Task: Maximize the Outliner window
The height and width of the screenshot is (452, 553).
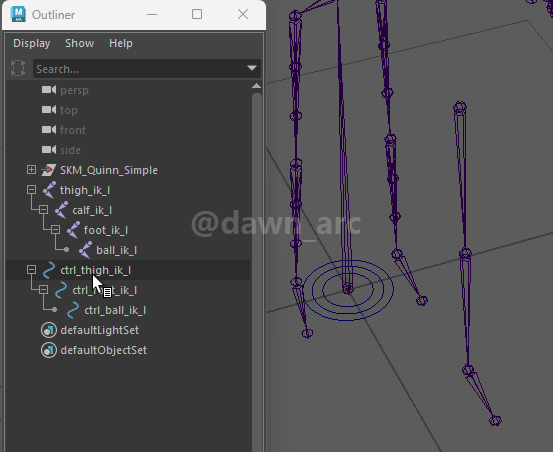Action: click(x=197, y=14)
